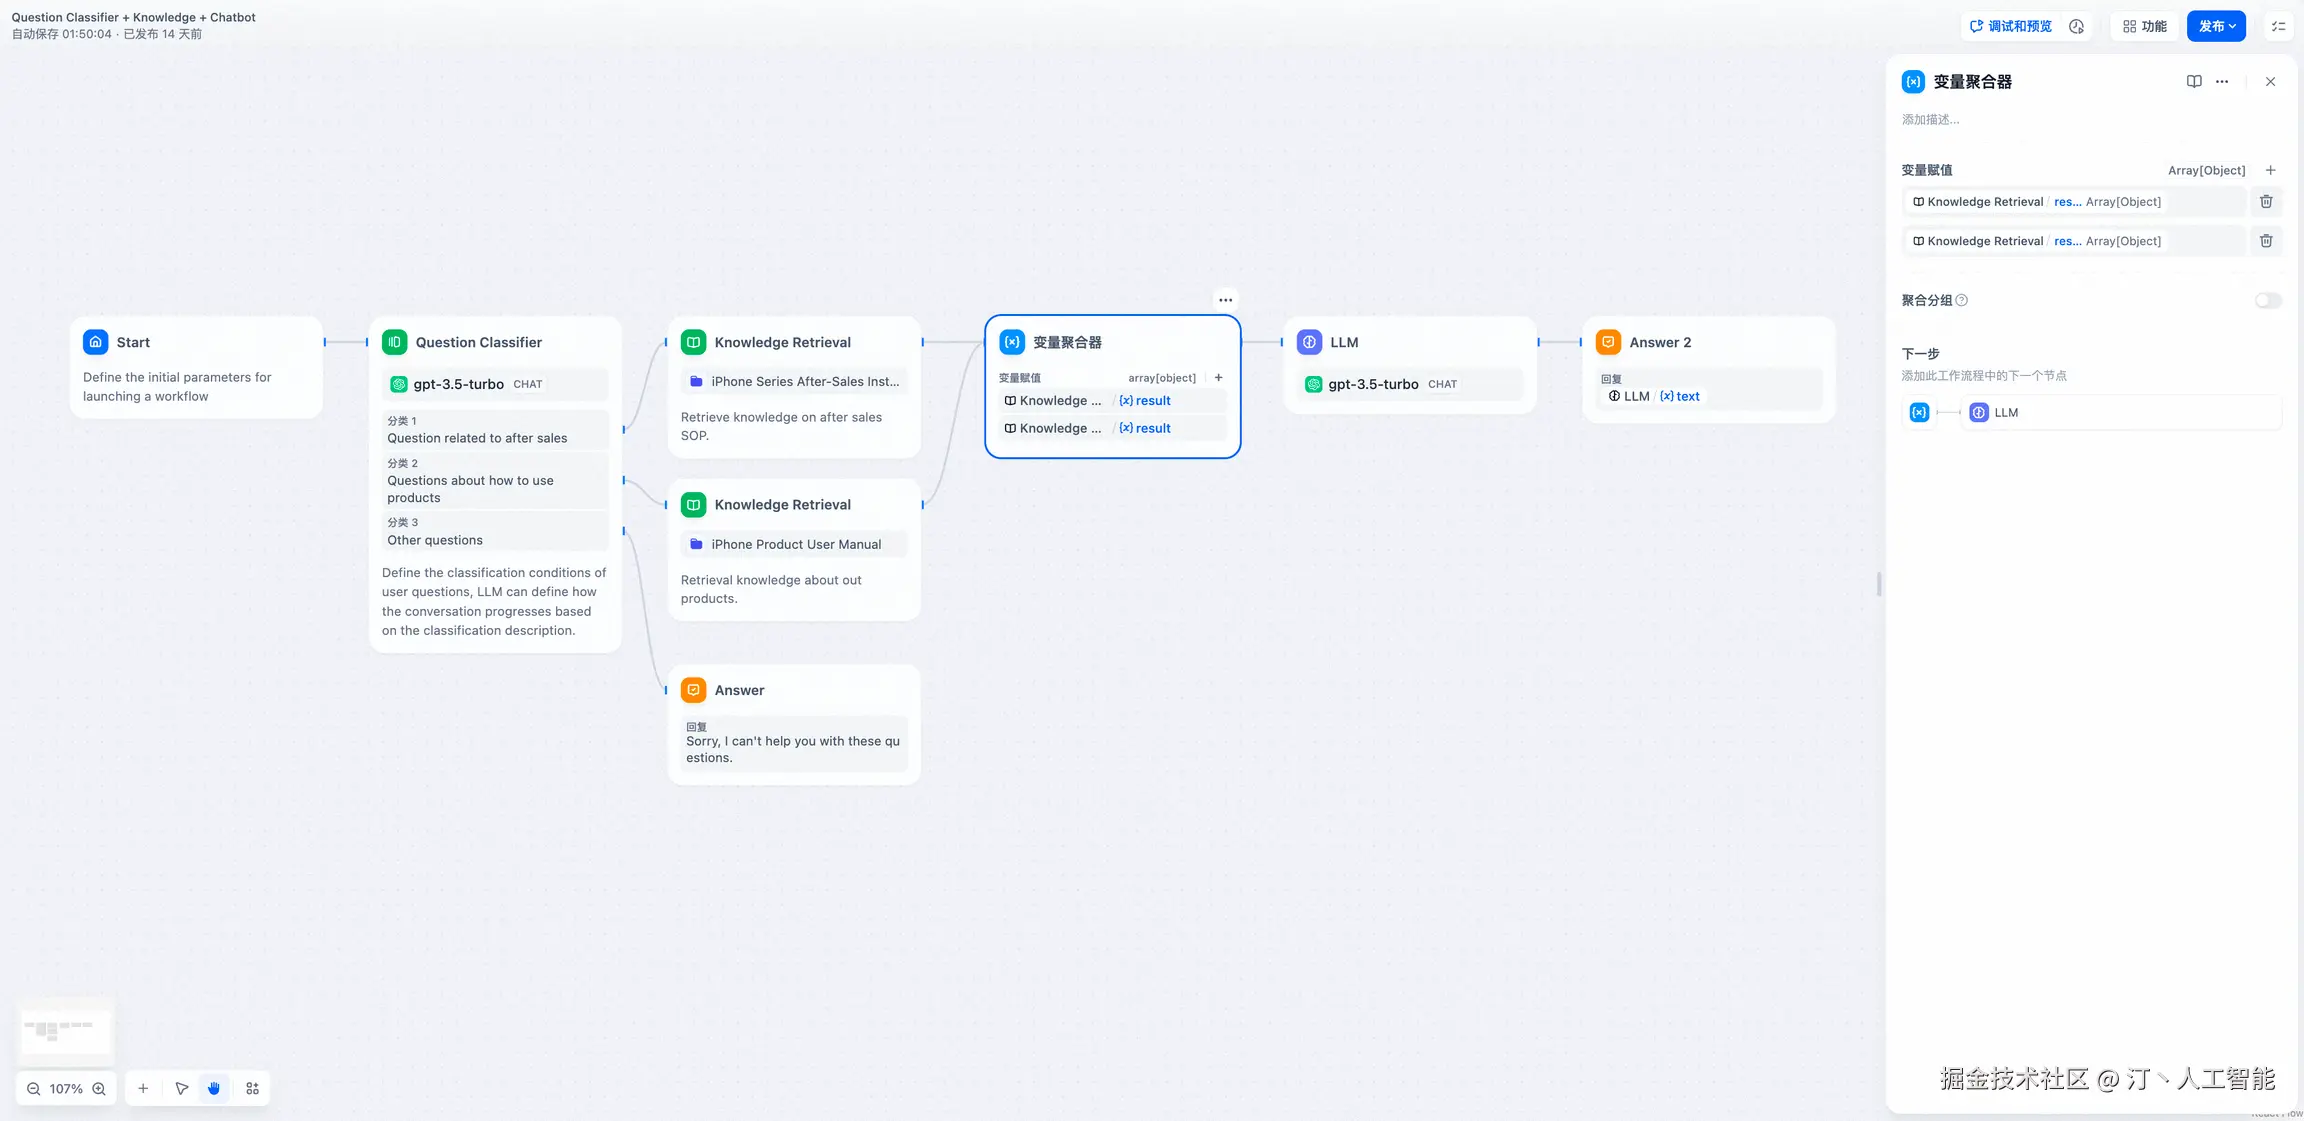Open the help book icon in panel
The width and height of the screenshot is (2304, 1121).
click(x=2194, y=82)
